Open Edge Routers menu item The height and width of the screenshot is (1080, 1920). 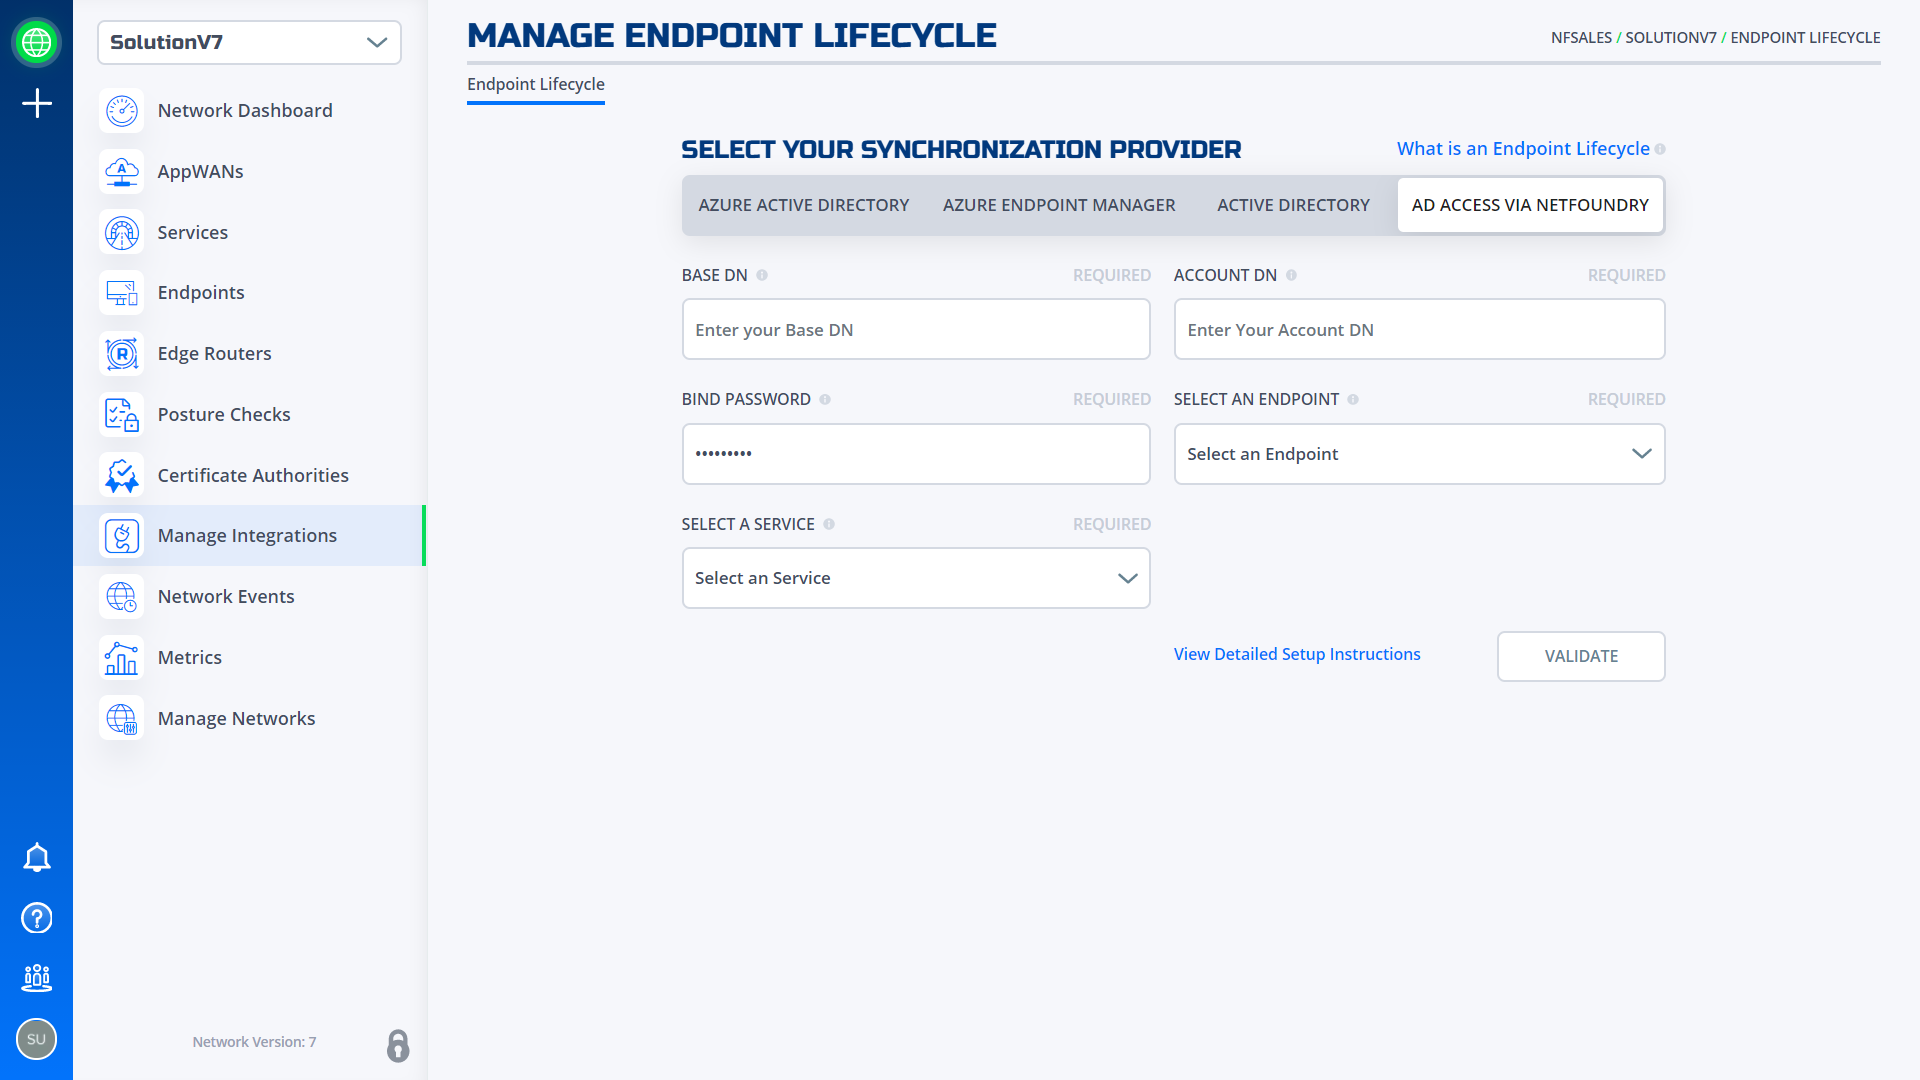pyautogui.click(x=250, y=354)
